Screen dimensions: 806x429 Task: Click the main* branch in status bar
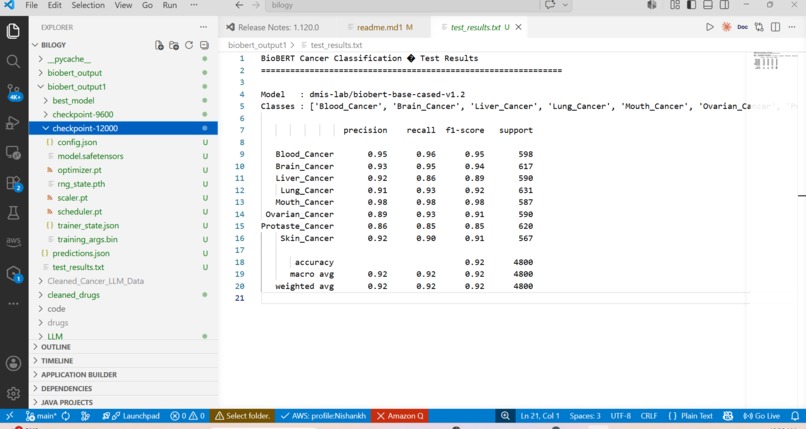coord(41,416)
